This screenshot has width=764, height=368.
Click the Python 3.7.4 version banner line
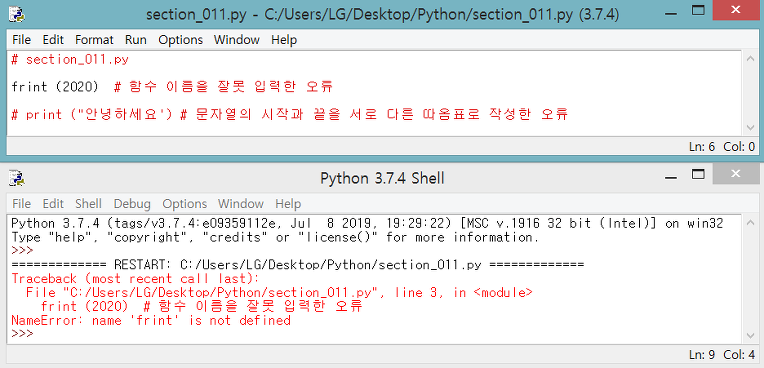(x=367, y=224)
